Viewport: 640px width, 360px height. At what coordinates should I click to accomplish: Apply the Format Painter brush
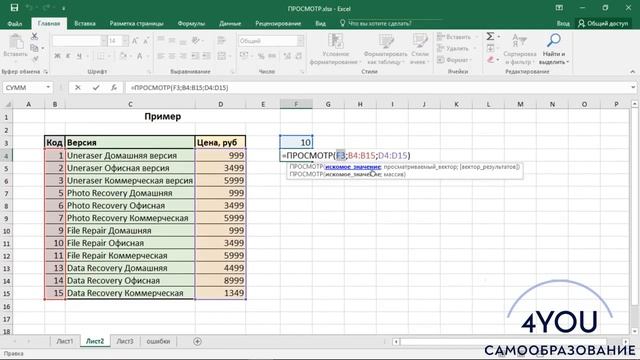coord(35,59)
